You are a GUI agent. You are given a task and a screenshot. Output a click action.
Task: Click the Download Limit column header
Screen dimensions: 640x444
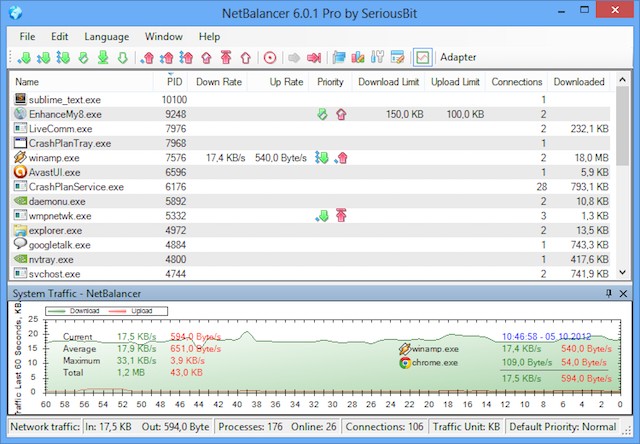[389, 81]
